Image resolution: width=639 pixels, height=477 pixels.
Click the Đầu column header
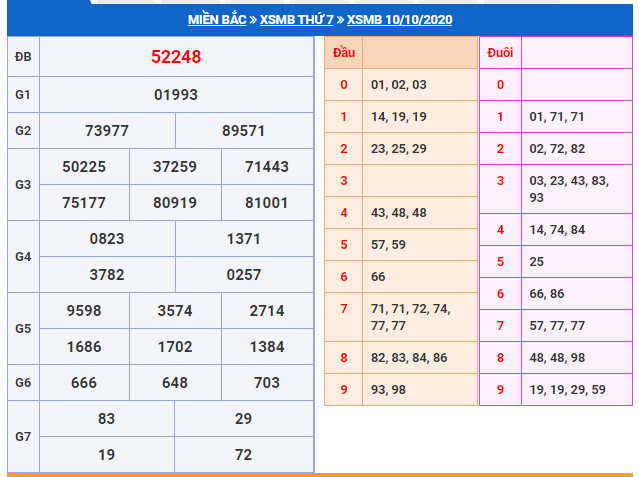tap(344, 53)
